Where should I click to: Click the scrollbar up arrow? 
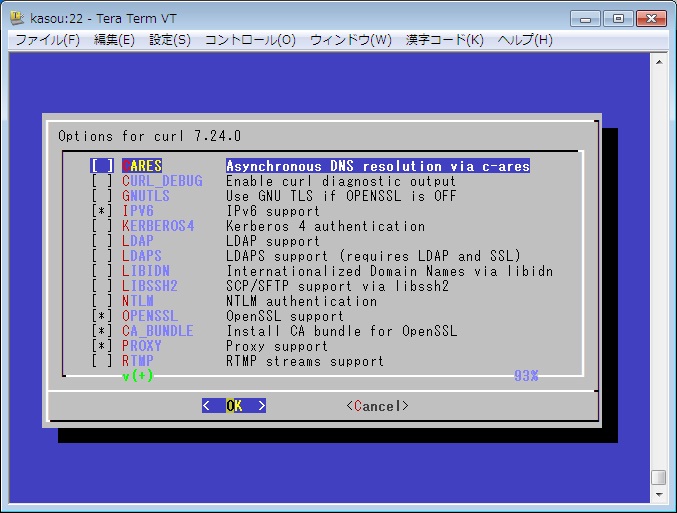click(x=658, y=63)
